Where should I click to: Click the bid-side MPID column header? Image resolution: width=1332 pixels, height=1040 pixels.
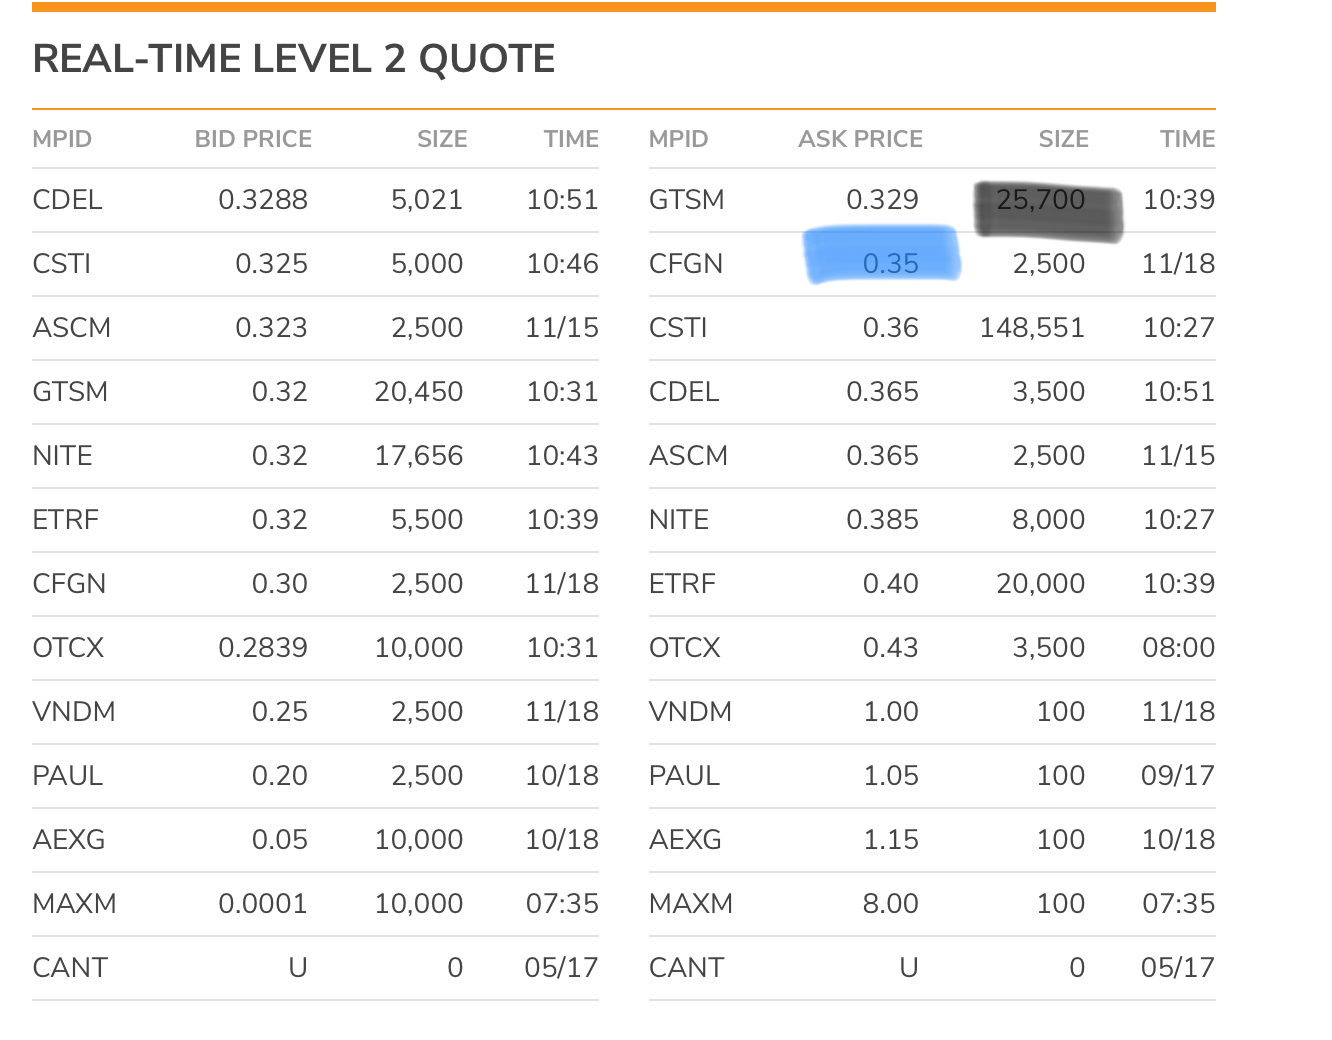click(x=62, y=139)
